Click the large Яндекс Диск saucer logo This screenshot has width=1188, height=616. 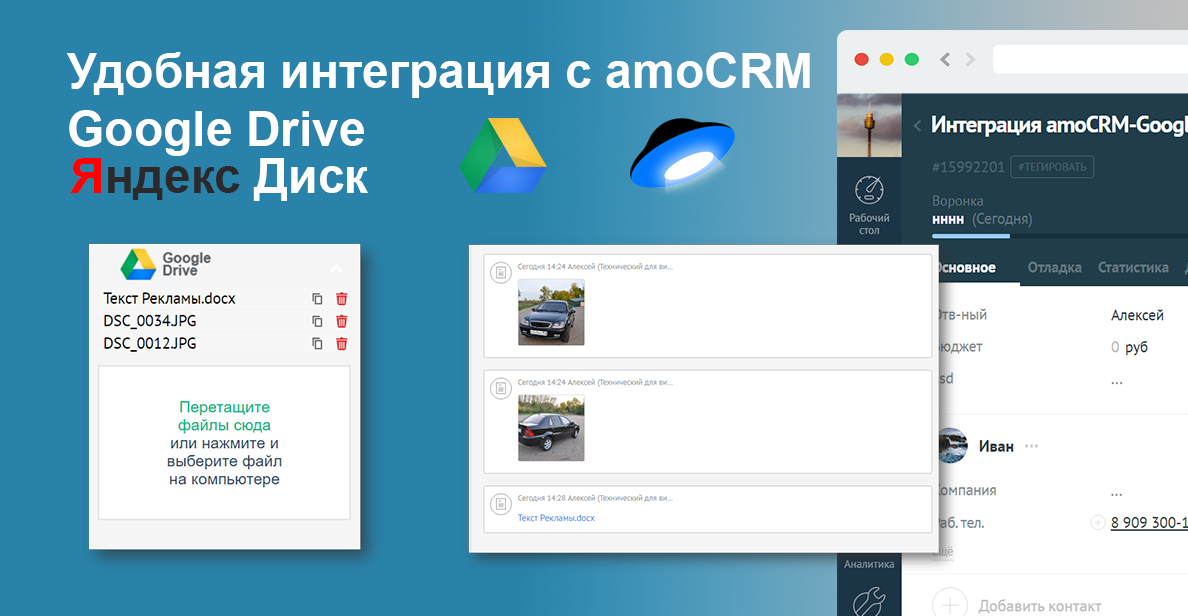(682, 154)
